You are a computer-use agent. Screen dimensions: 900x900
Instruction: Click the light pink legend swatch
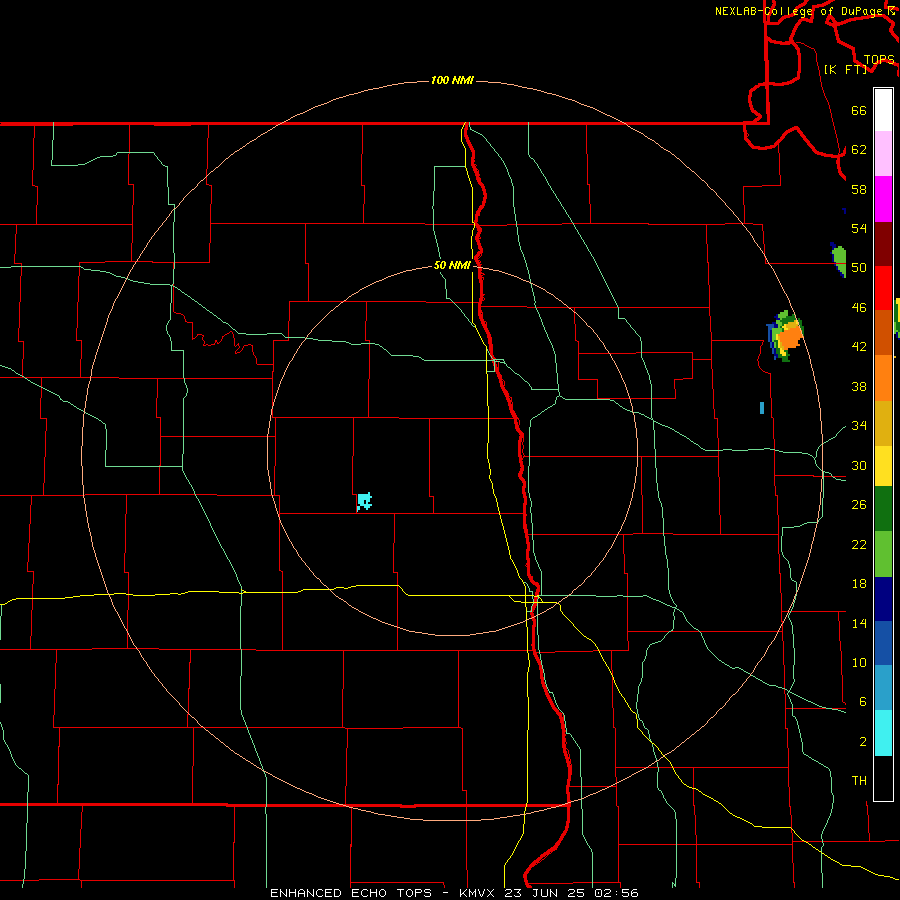tap(883, 154)
